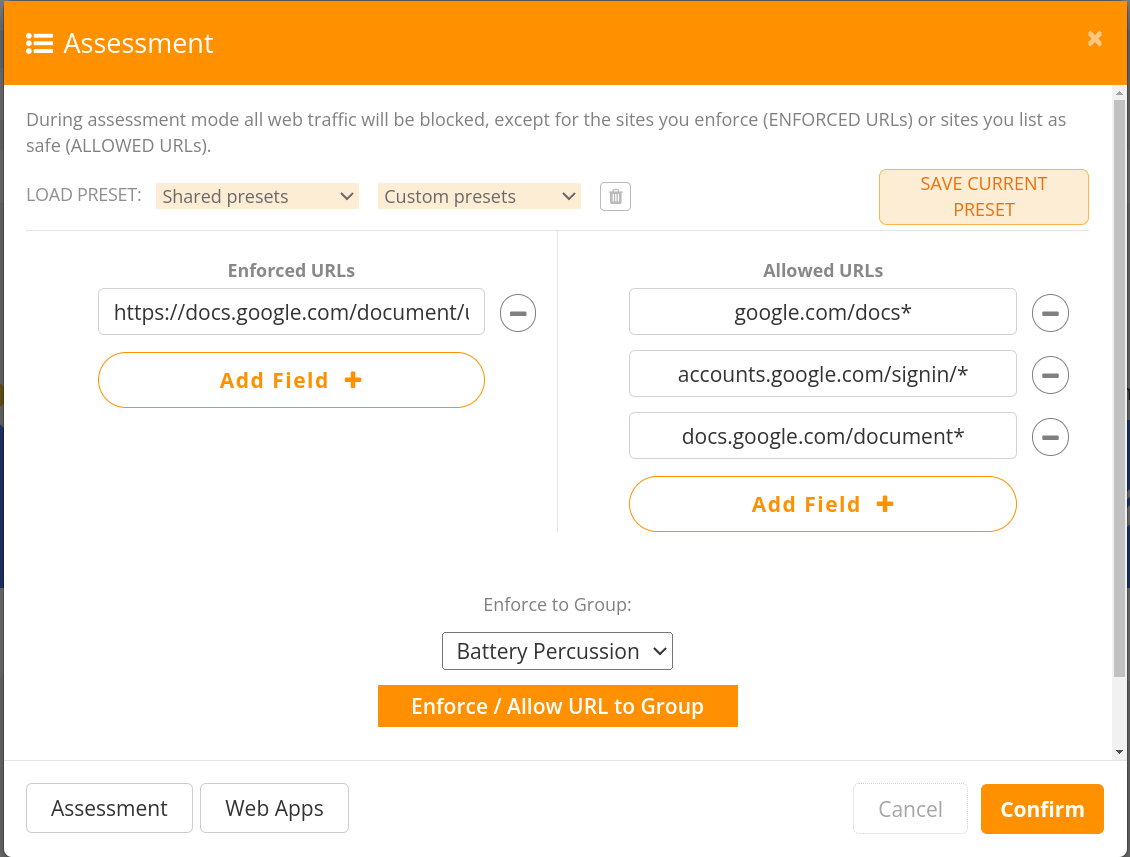Remove the enforced docs.google.com/document URL field
The width and height of the screenshot is (1130, 857).
[x=518, y=314]
